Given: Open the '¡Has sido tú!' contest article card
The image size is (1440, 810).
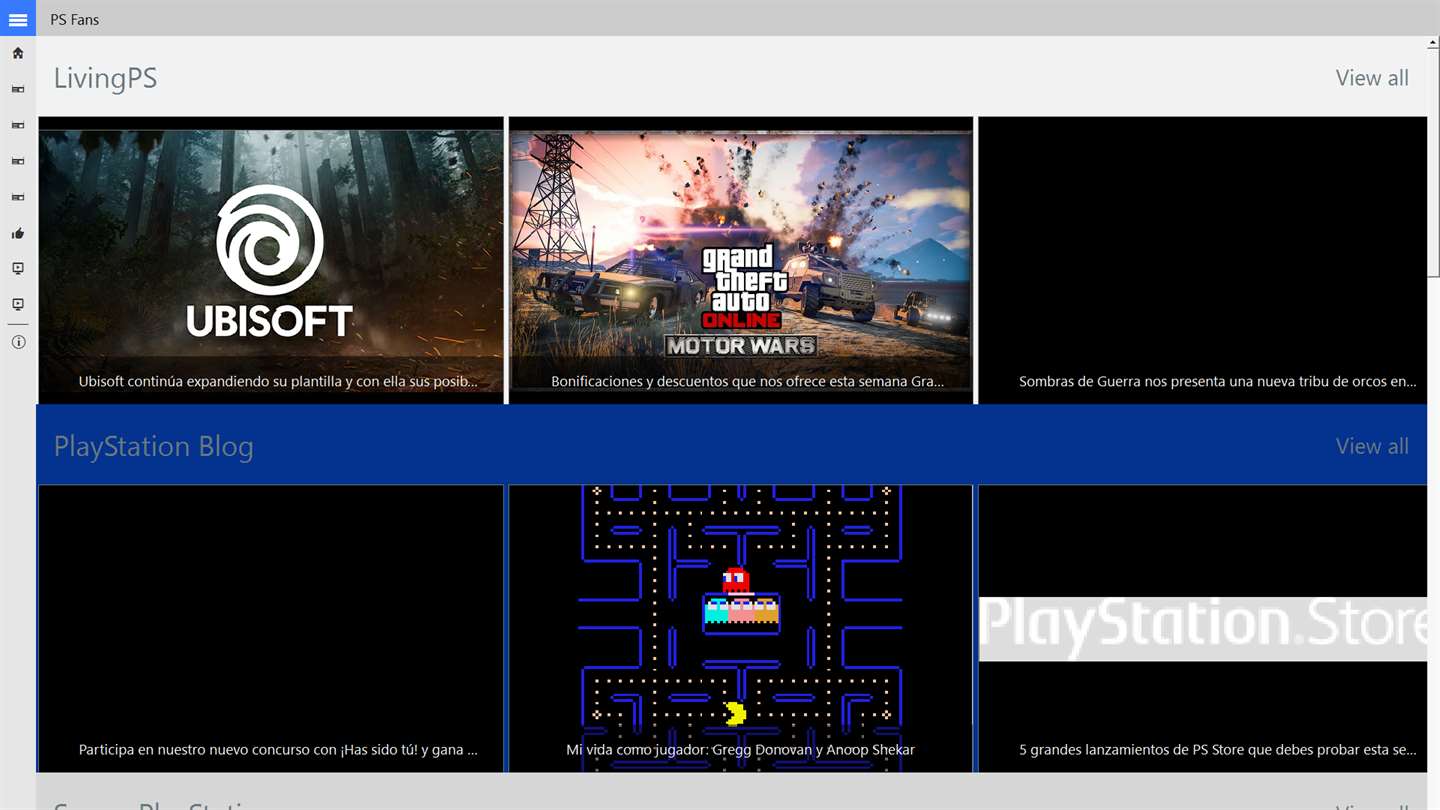Looking at the screenshot, I should (x=271, y=629).
